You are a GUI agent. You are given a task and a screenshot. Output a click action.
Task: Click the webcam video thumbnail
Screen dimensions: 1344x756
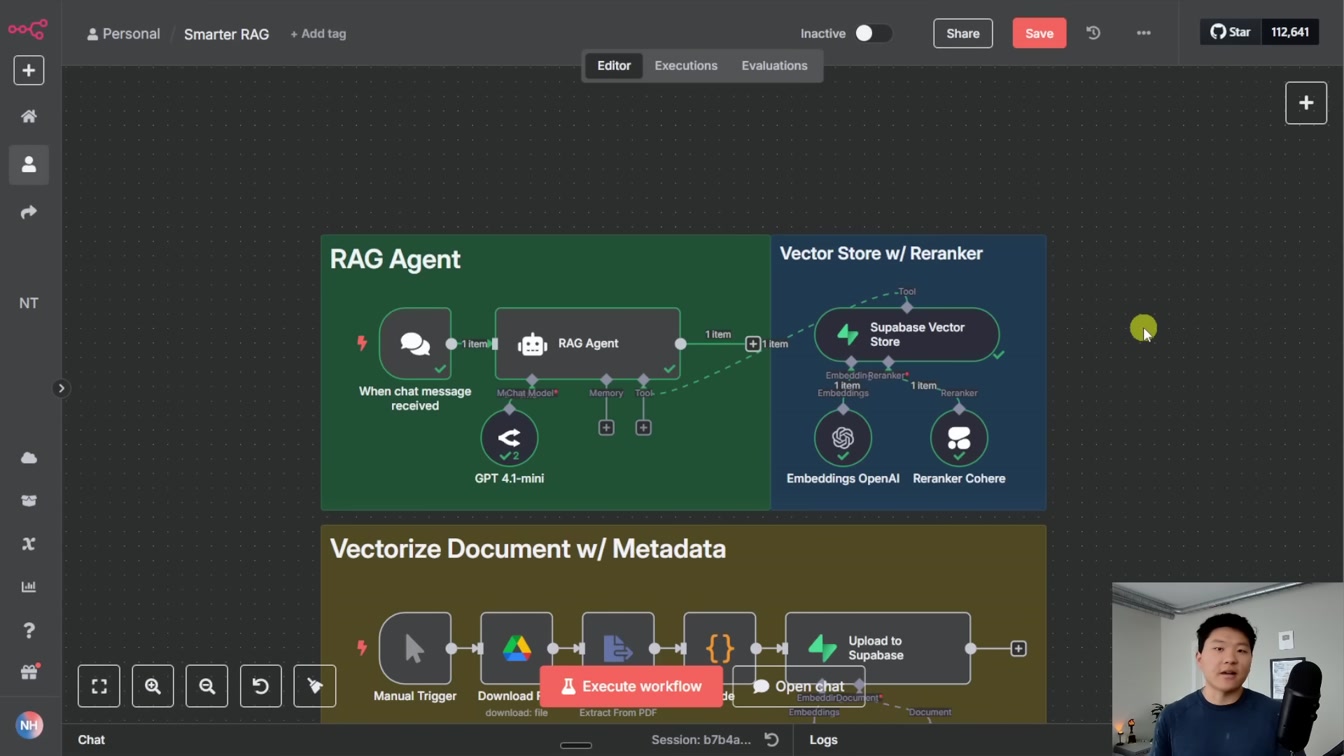point(1228,669)
